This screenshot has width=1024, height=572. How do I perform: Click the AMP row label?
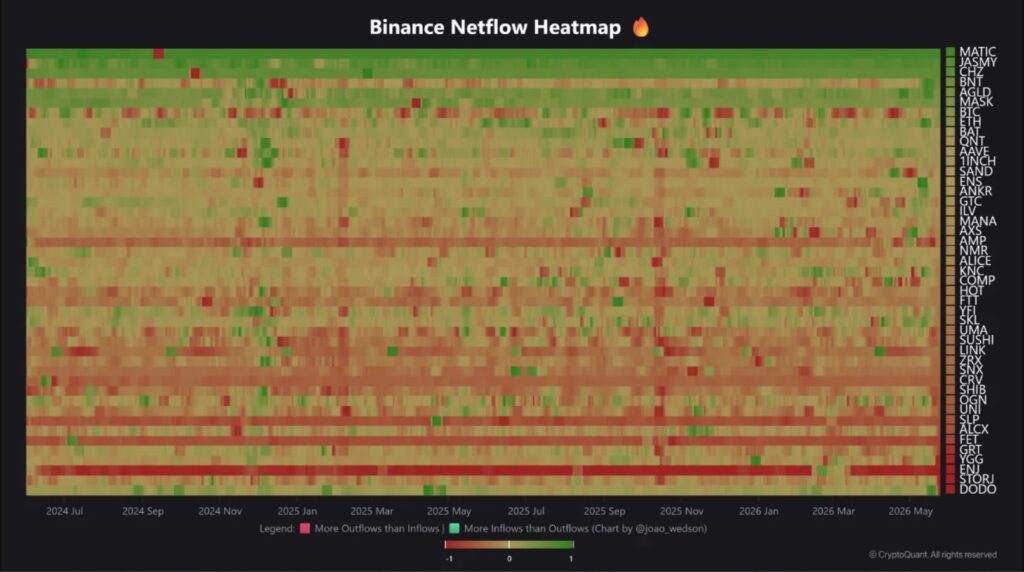tap(972, 241)
